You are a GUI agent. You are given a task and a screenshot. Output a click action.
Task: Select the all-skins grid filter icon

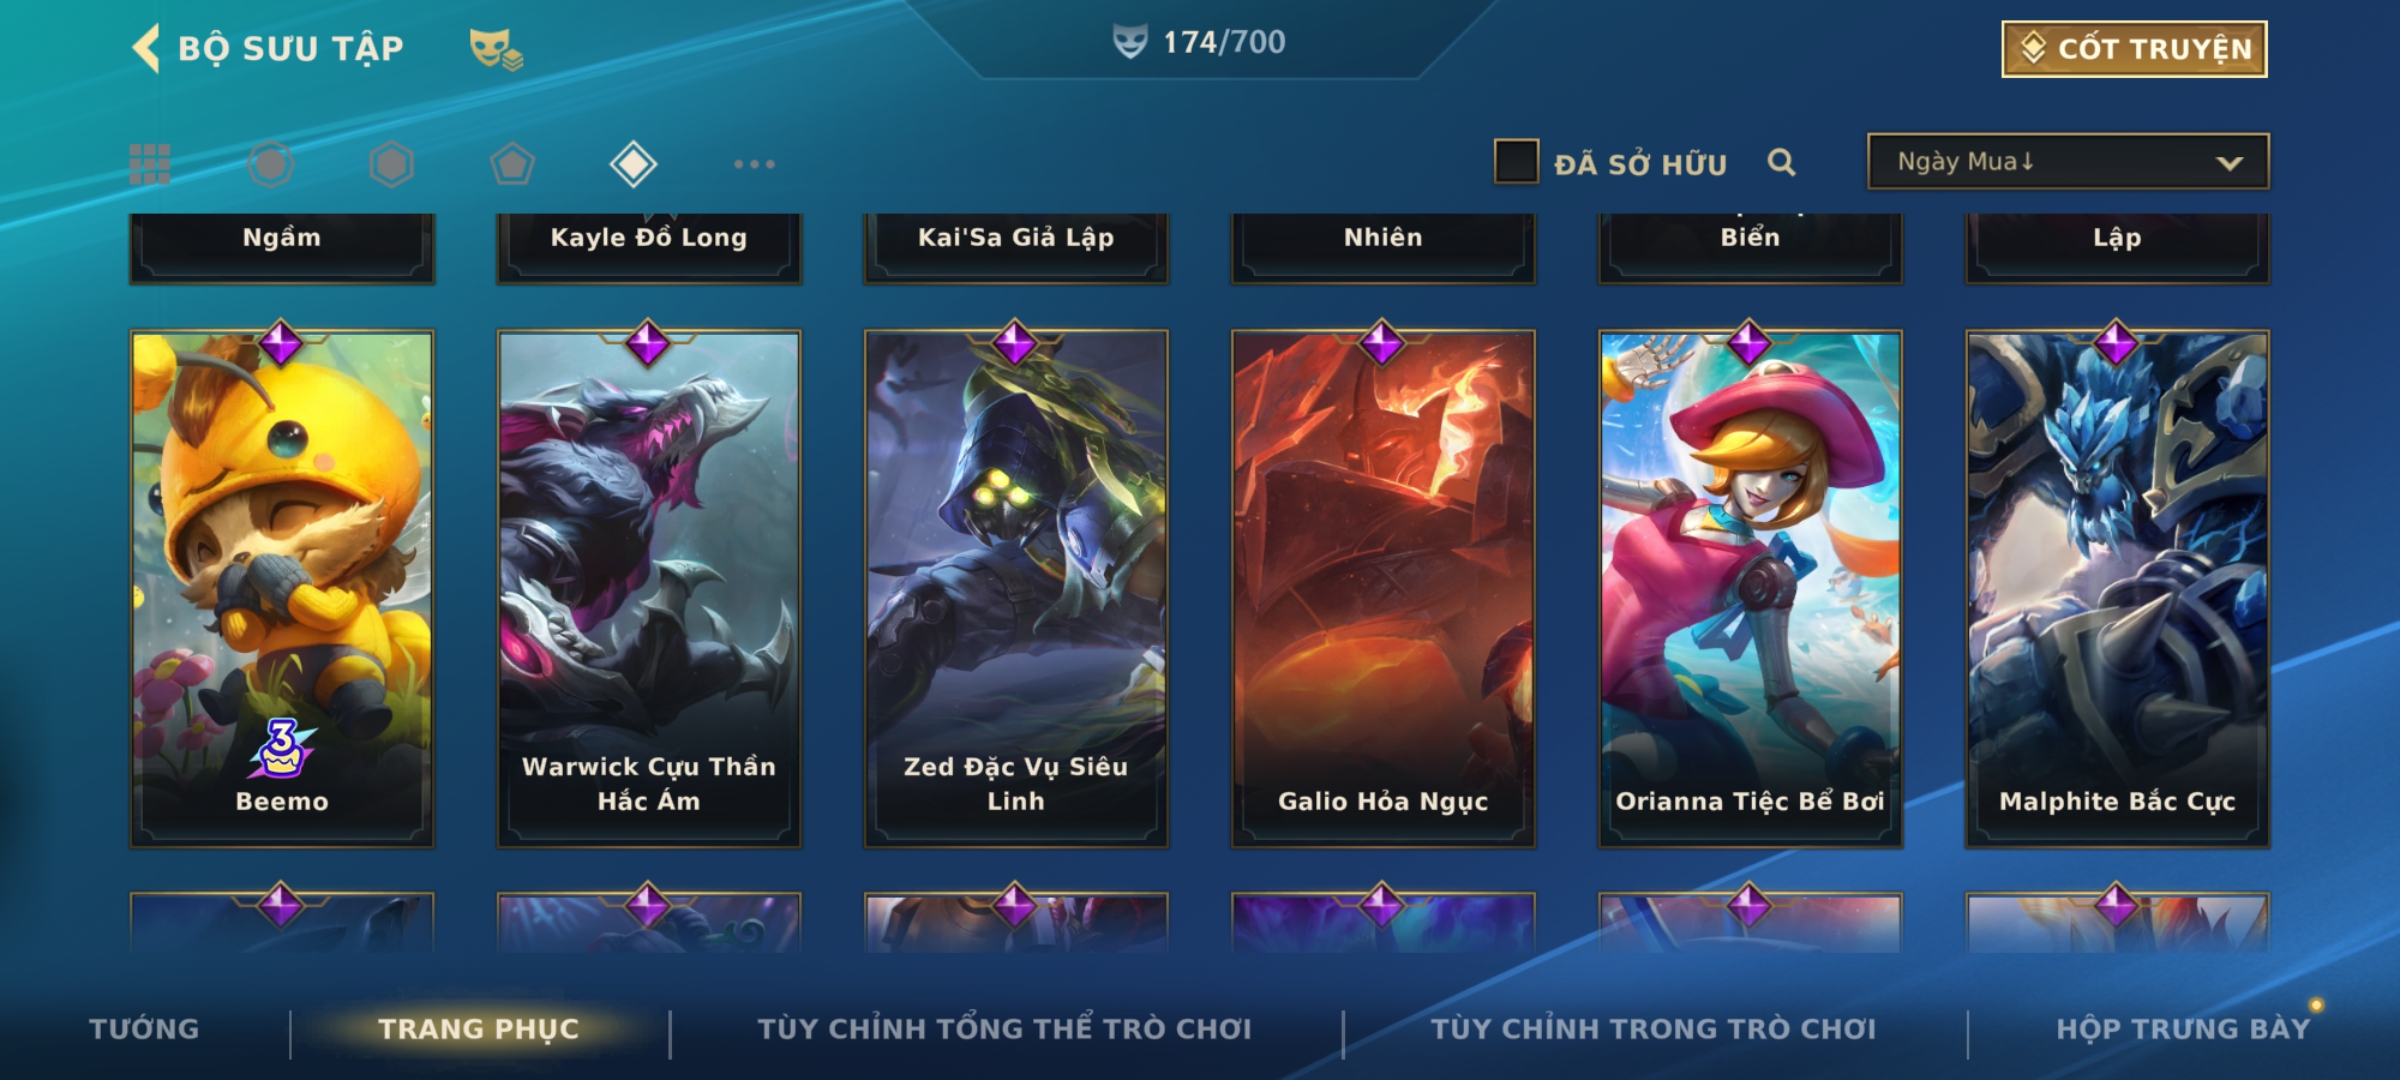point(150,164)
